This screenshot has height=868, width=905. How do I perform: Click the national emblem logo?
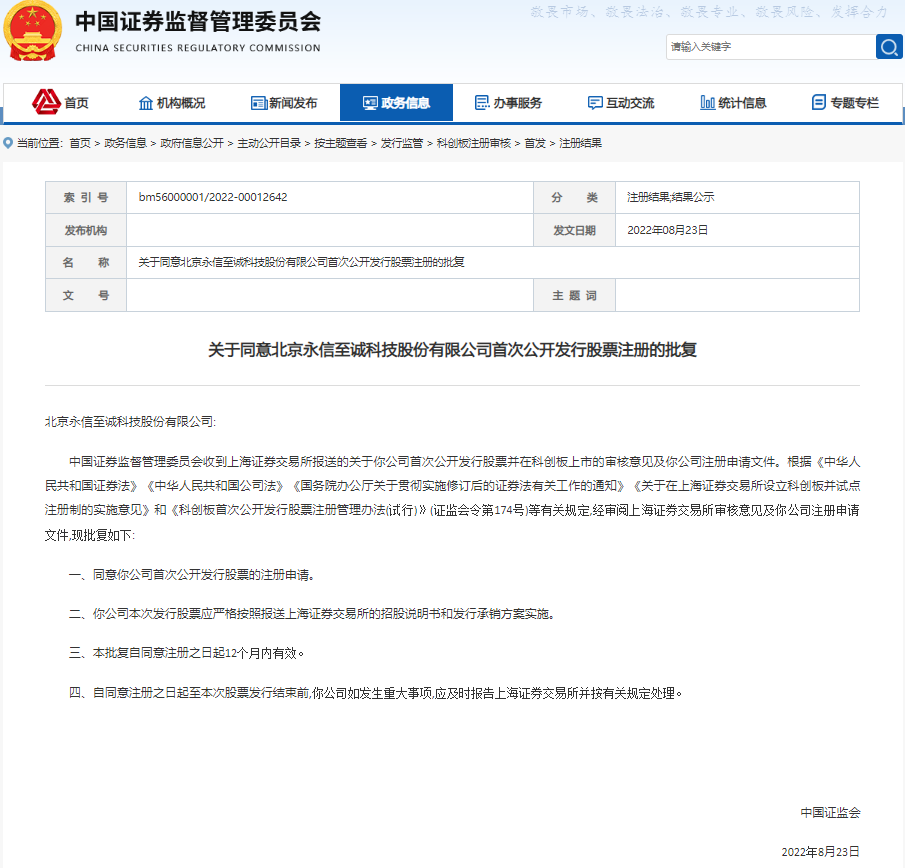coord(32,31)
